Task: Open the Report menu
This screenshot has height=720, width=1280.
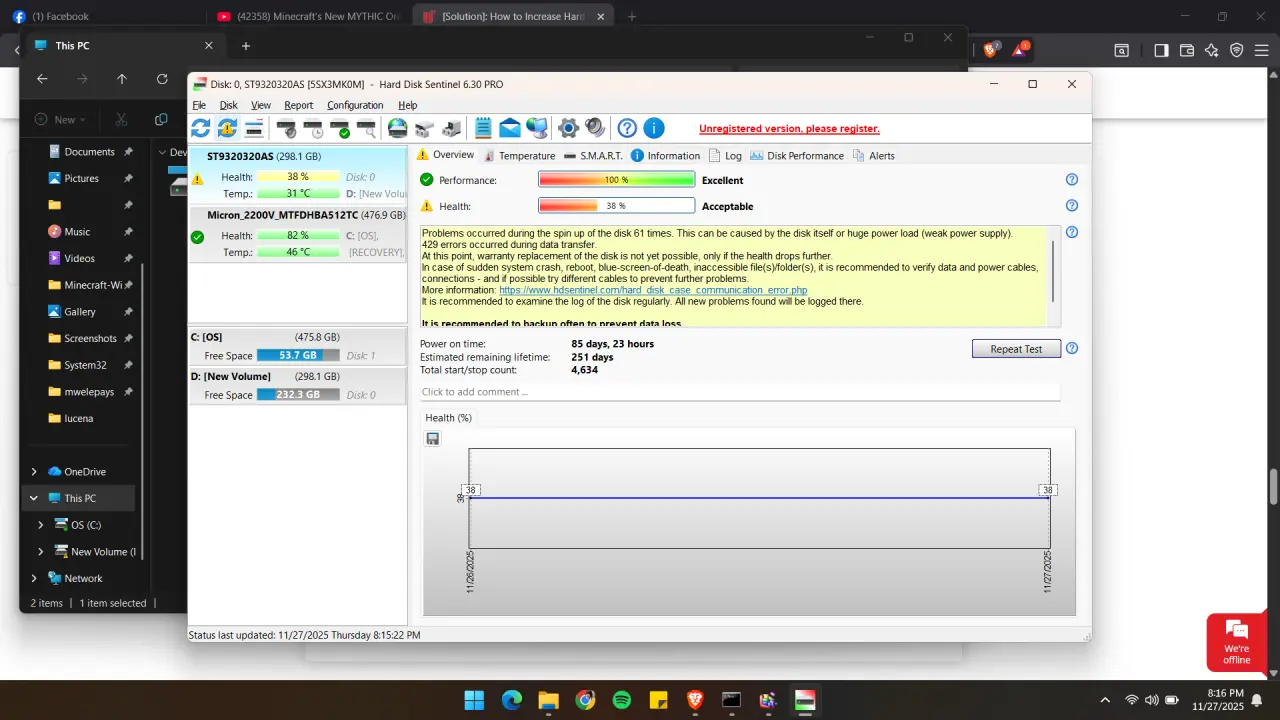Action: 298,105
